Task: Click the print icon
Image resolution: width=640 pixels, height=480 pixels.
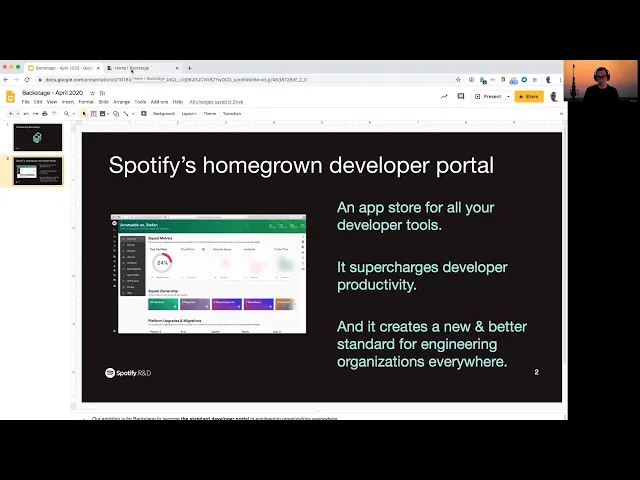Action: coord(44,113)
